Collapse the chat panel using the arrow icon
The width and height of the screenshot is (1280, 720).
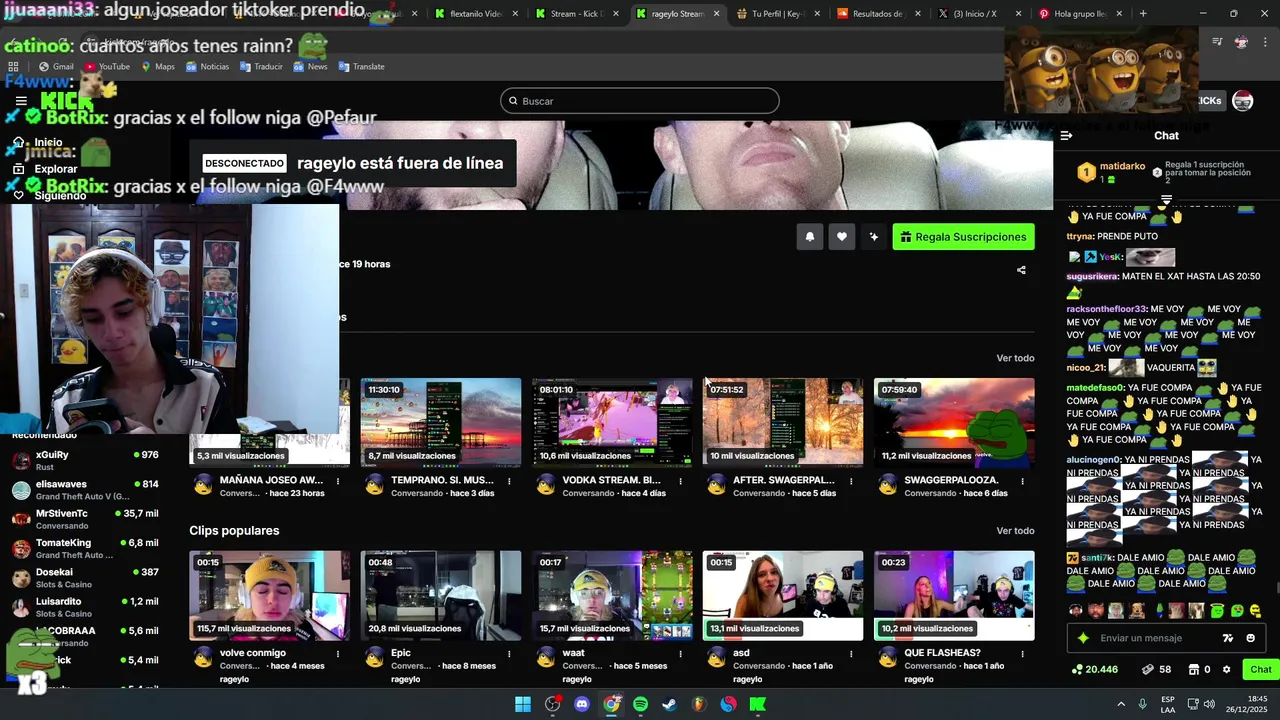click(1066, 136)
